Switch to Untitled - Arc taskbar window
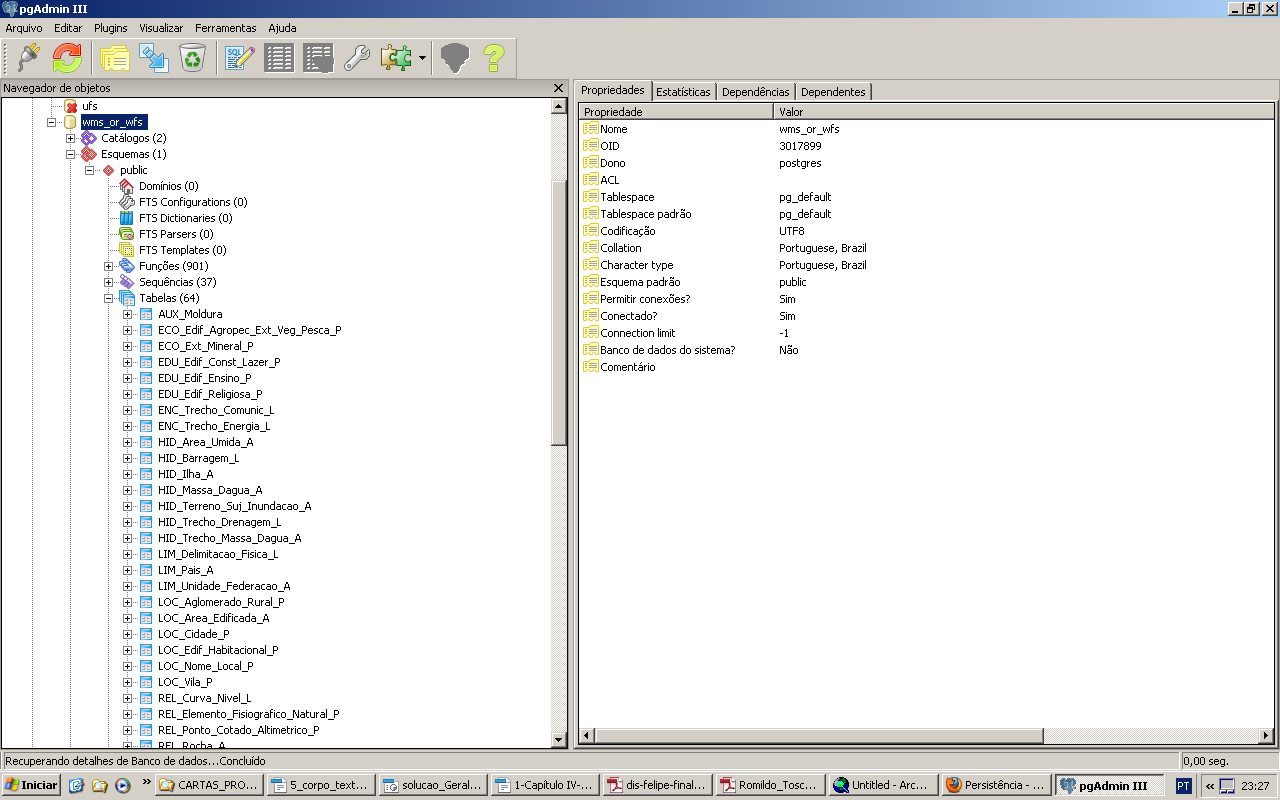 tap(883, 785)
